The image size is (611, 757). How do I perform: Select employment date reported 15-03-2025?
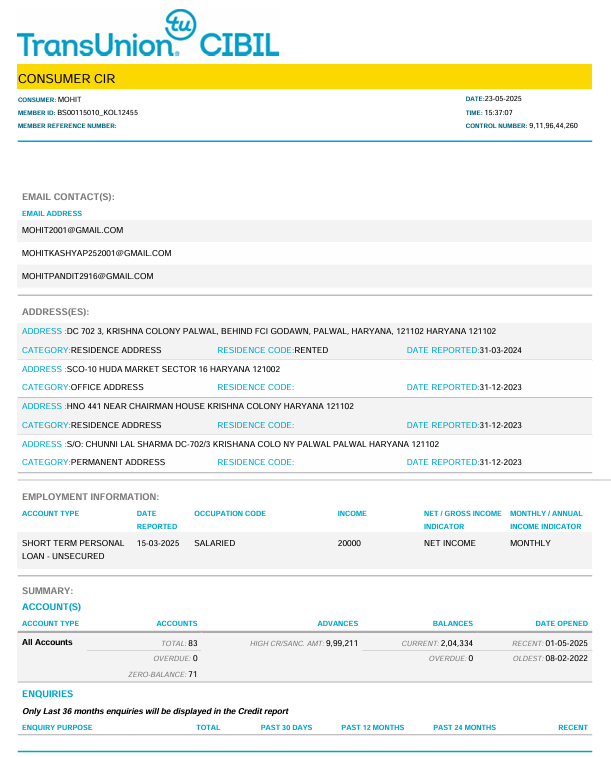pos(158,543)
